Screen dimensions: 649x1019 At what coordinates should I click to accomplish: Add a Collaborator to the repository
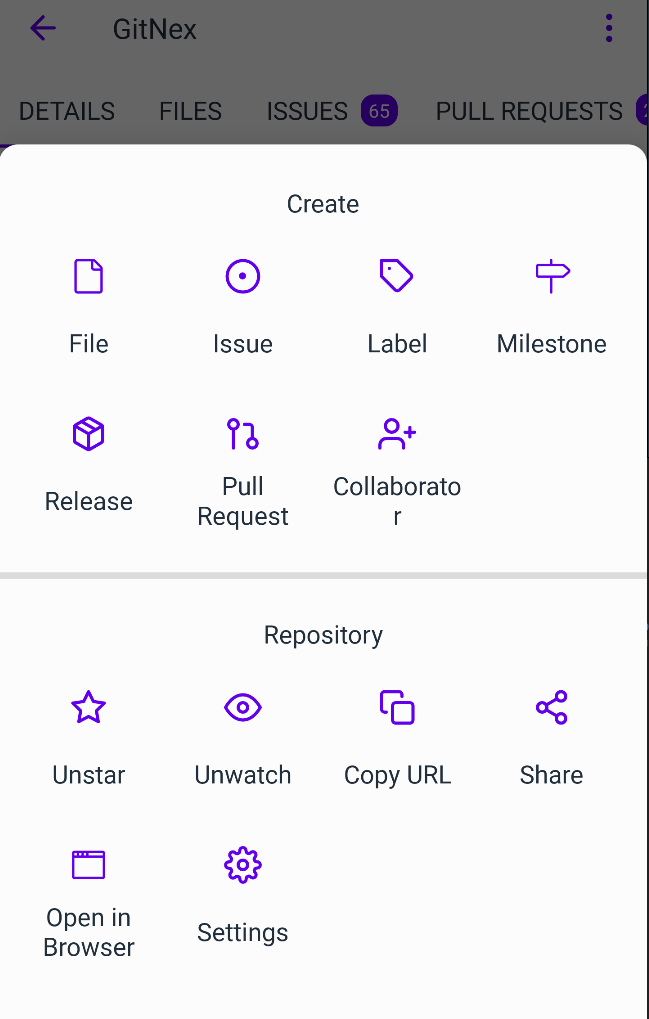point(397,472)
